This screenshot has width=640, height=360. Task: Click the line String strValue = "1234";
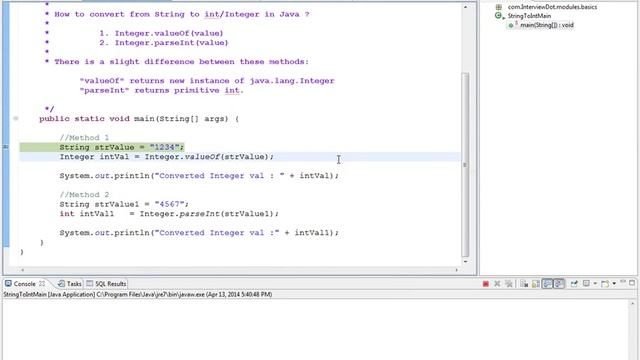(122, 147)
